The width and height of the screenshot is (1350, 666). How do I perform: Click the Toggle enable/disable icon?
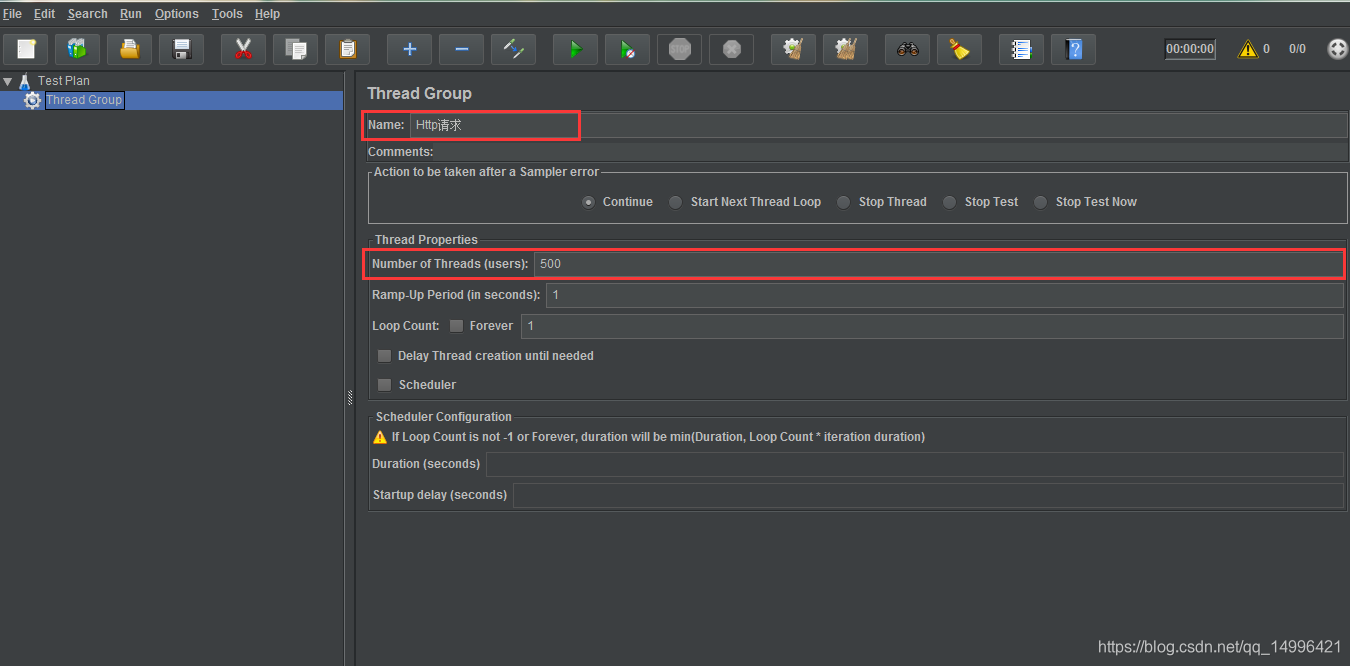[x=513, y=49]
